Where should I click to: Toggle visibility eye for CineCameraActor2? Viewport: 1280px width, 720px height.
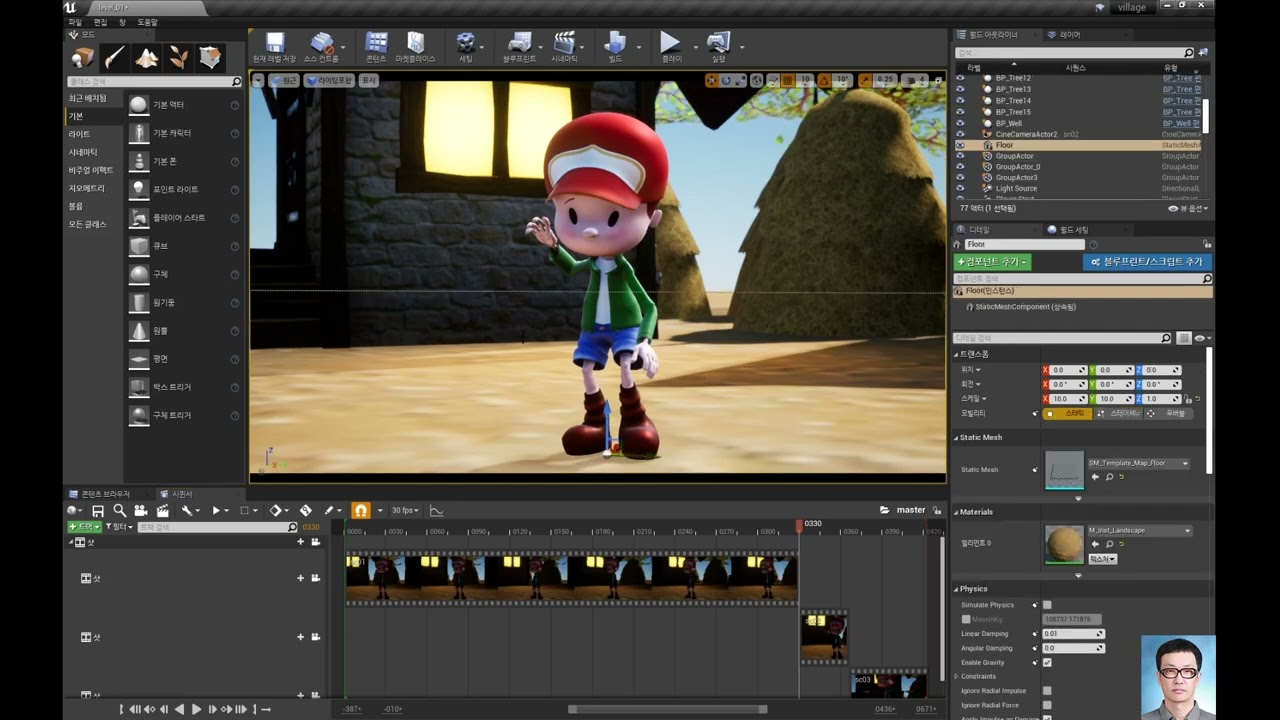tap(960, 134)
